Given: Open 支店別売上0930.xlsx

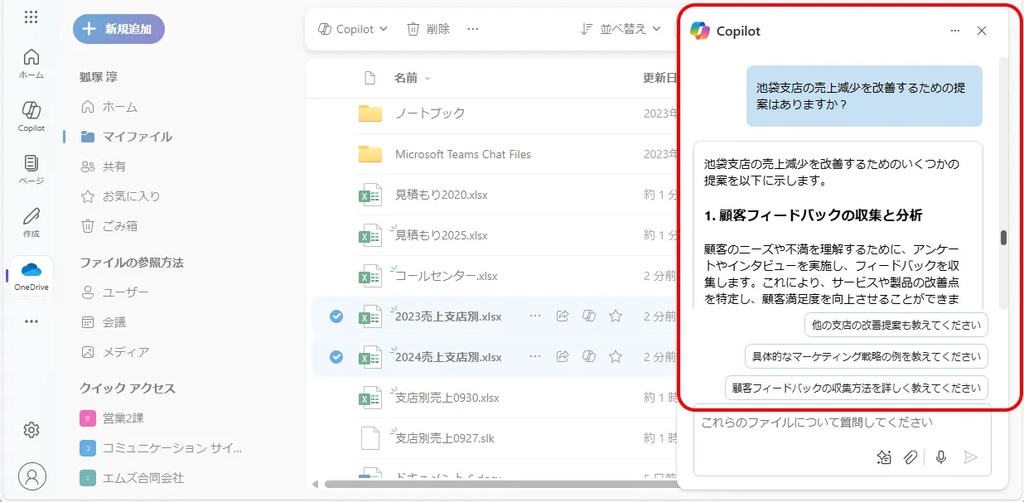Looking at the screenshot, I should click(x=447, y=398).
